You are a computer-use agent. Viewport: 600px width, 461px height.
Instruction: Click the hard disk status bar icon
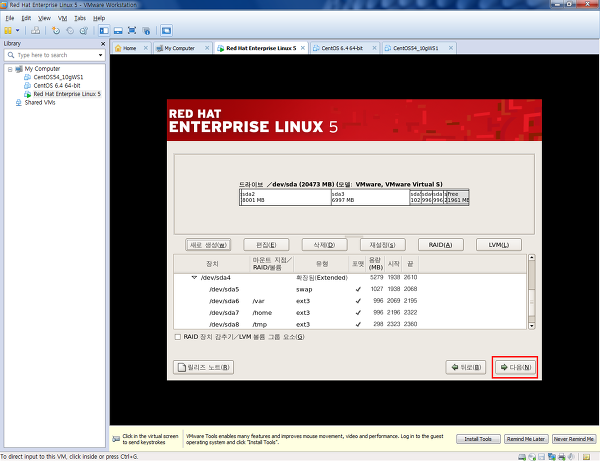click(x=522, y=457)
